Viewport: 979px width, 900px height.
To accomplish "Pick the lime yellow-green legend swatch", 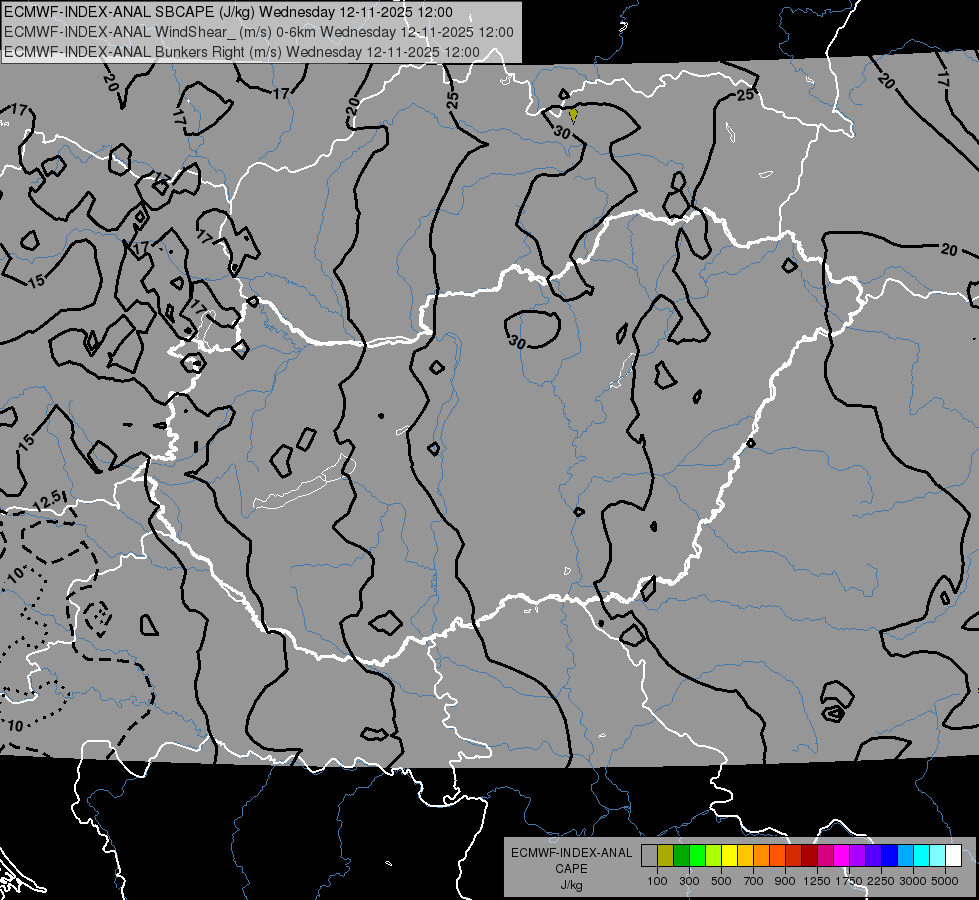I will pyautogui.click(x=713, y=856).
